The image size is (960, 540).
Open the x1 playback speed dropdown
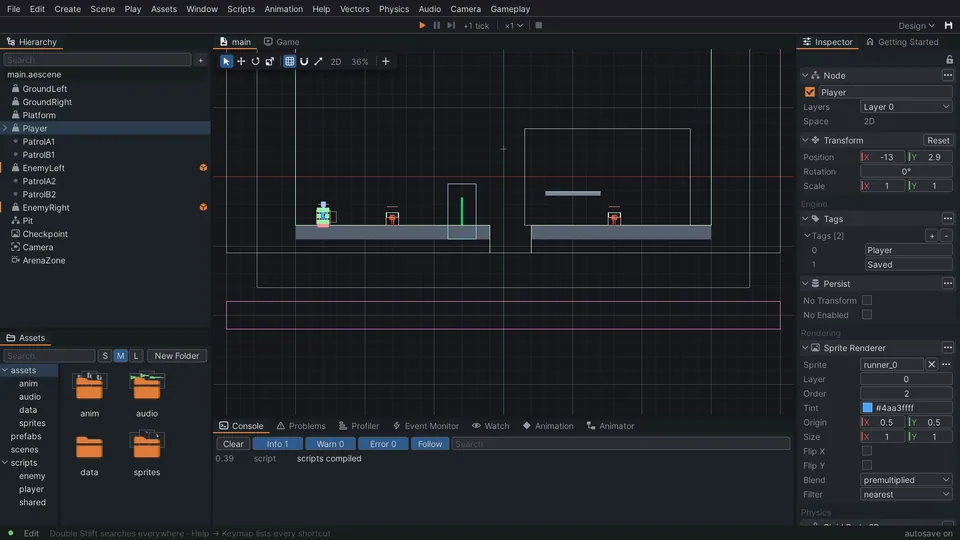pos(514,26)
